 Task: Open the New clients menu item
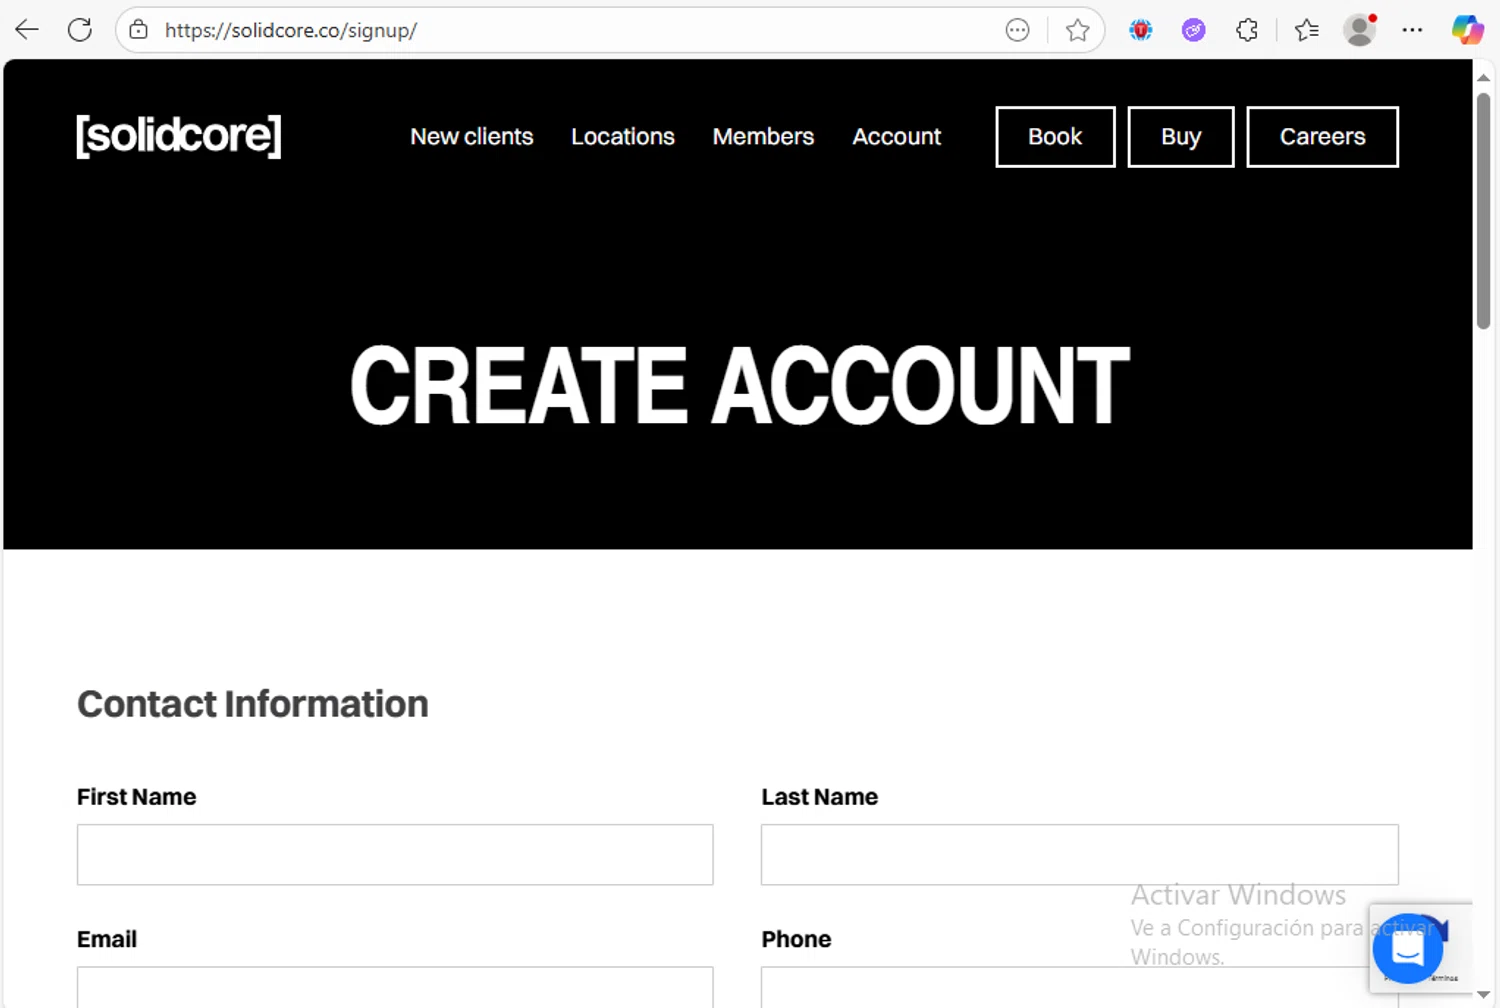coord(471,136)
